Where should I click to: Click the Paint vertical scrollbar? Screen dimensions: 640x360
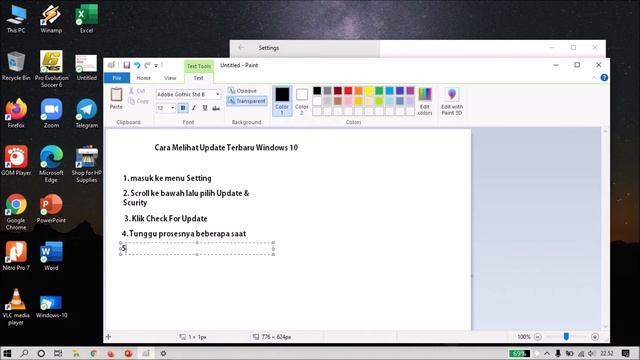(x=605, y=229)
